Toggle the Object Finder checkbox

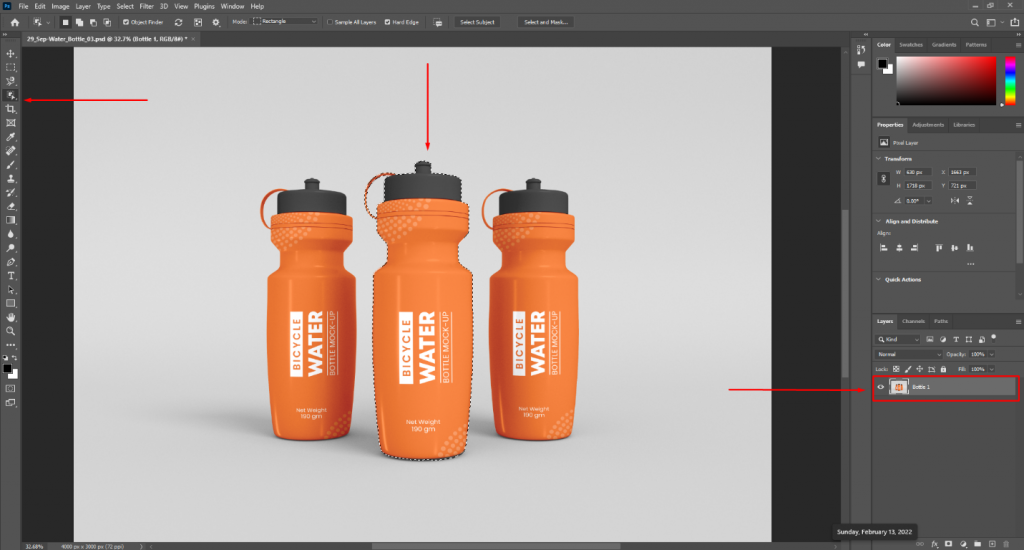(x=126, y=22)
